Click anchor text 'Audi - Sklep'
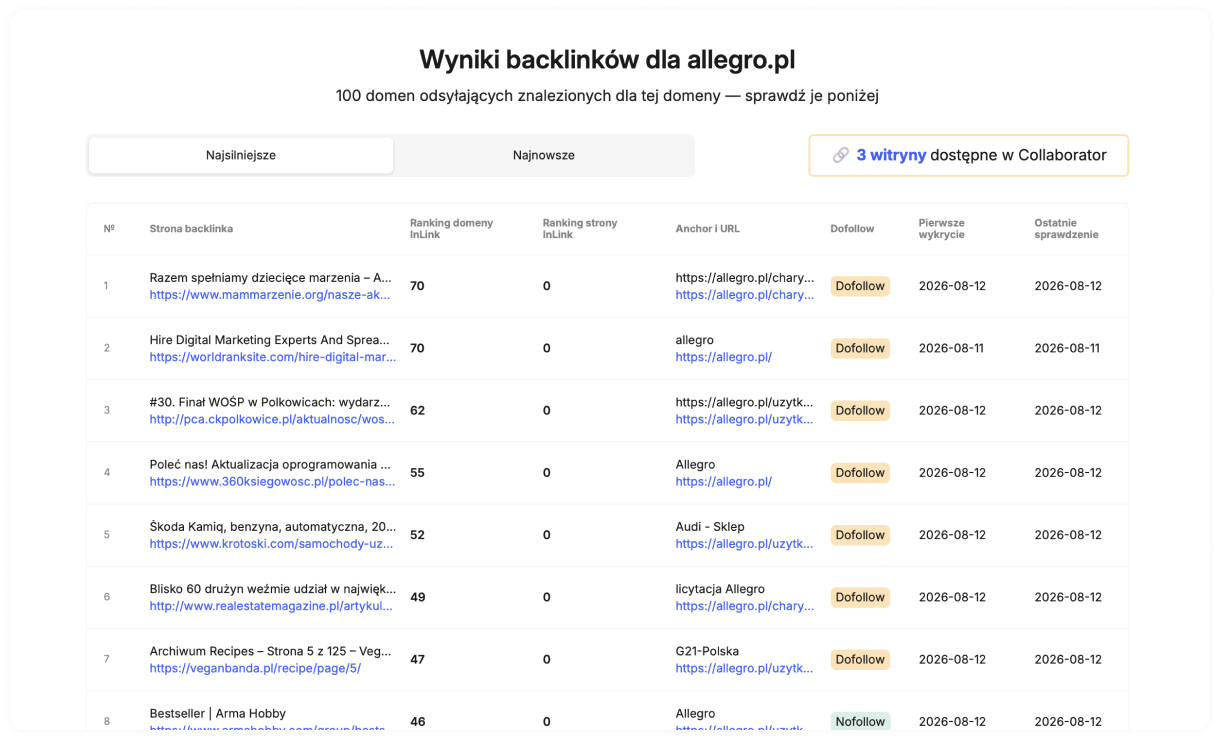The height and width of the screenshot is (740, 1220). click(x=710, y=526)
